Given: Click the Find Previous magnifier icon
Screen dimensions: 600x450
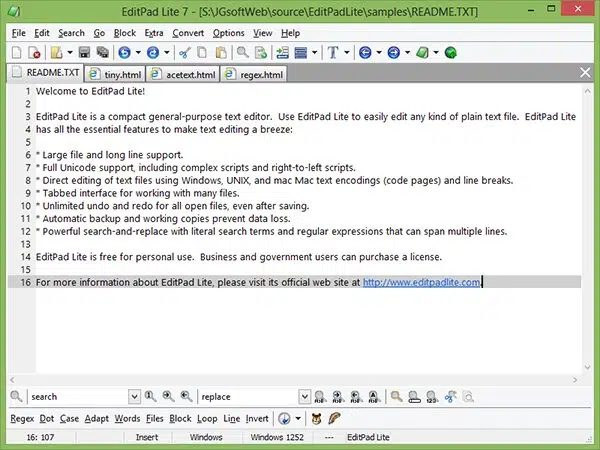Looking at the screenshot, I should pyautogui.click(x=186, y=397).
